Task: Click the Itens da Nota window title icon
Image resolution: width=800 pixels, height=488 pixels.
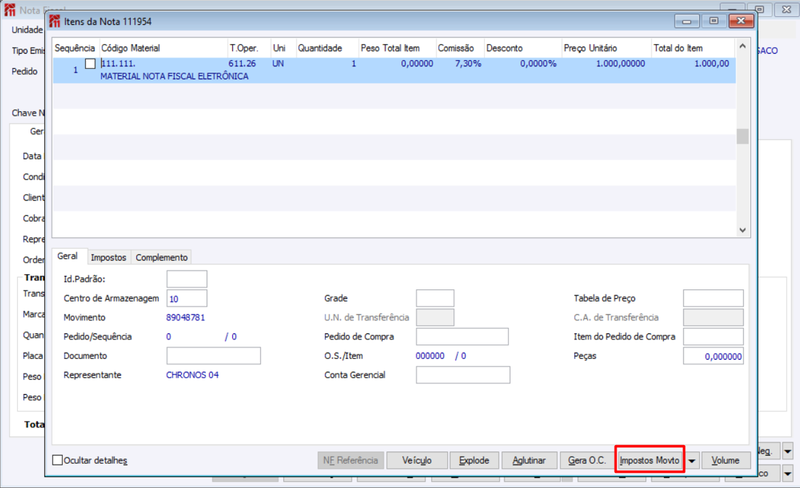Action: tap(55, 21)
